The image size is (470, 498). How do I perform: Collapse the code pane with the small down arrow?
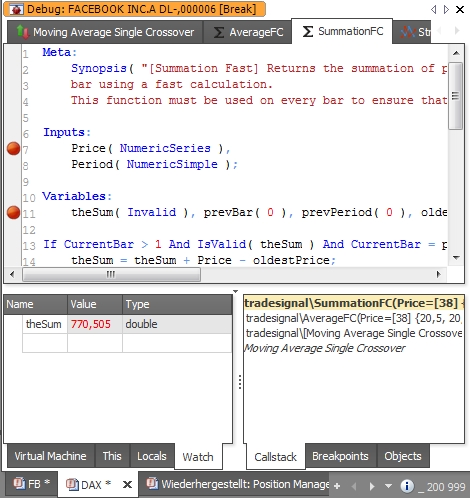point(235,291)
